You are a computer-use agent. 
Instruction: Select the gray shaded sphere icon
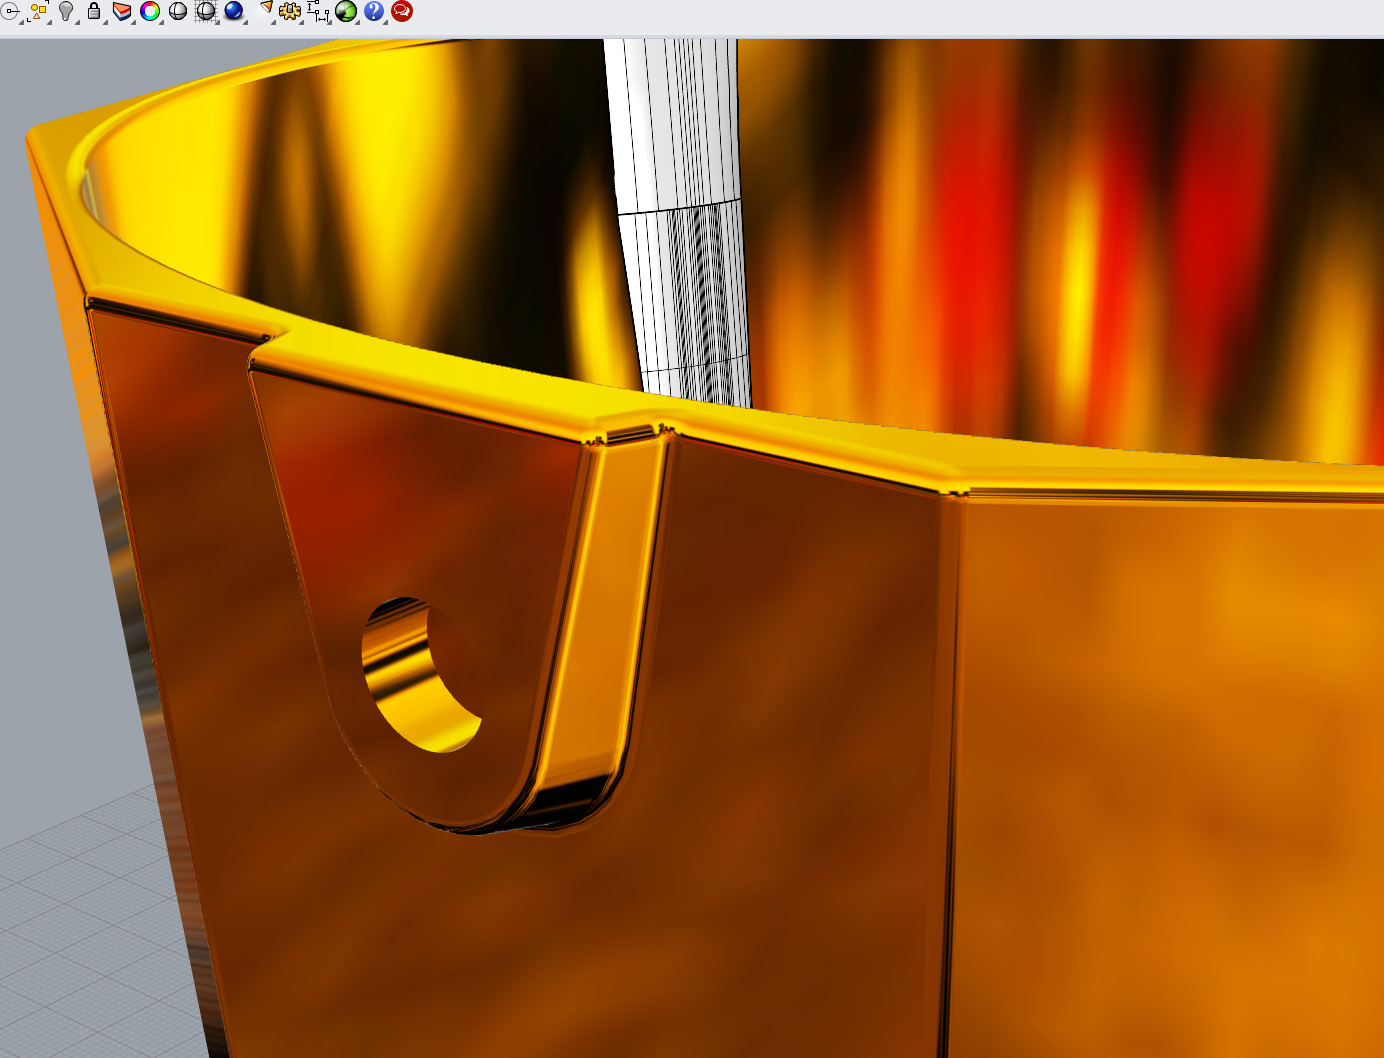(x=178, y=11)
